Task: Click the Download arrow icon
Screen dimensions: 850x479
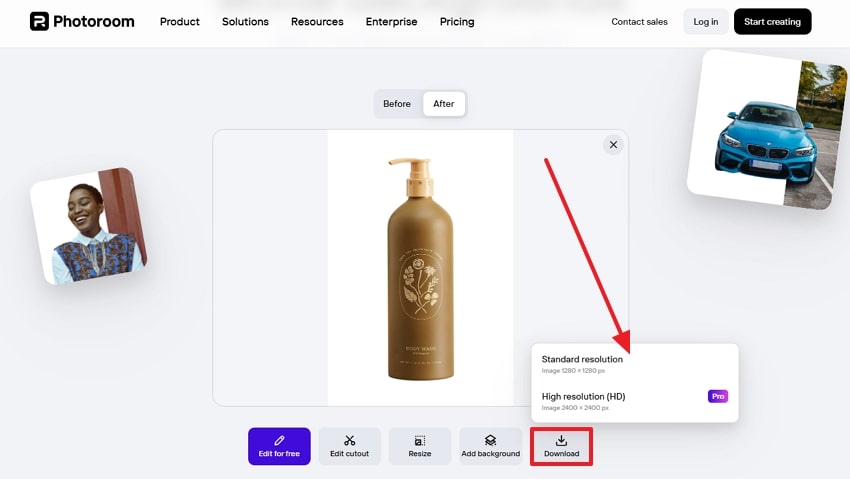Action: (x=561, y=440)
